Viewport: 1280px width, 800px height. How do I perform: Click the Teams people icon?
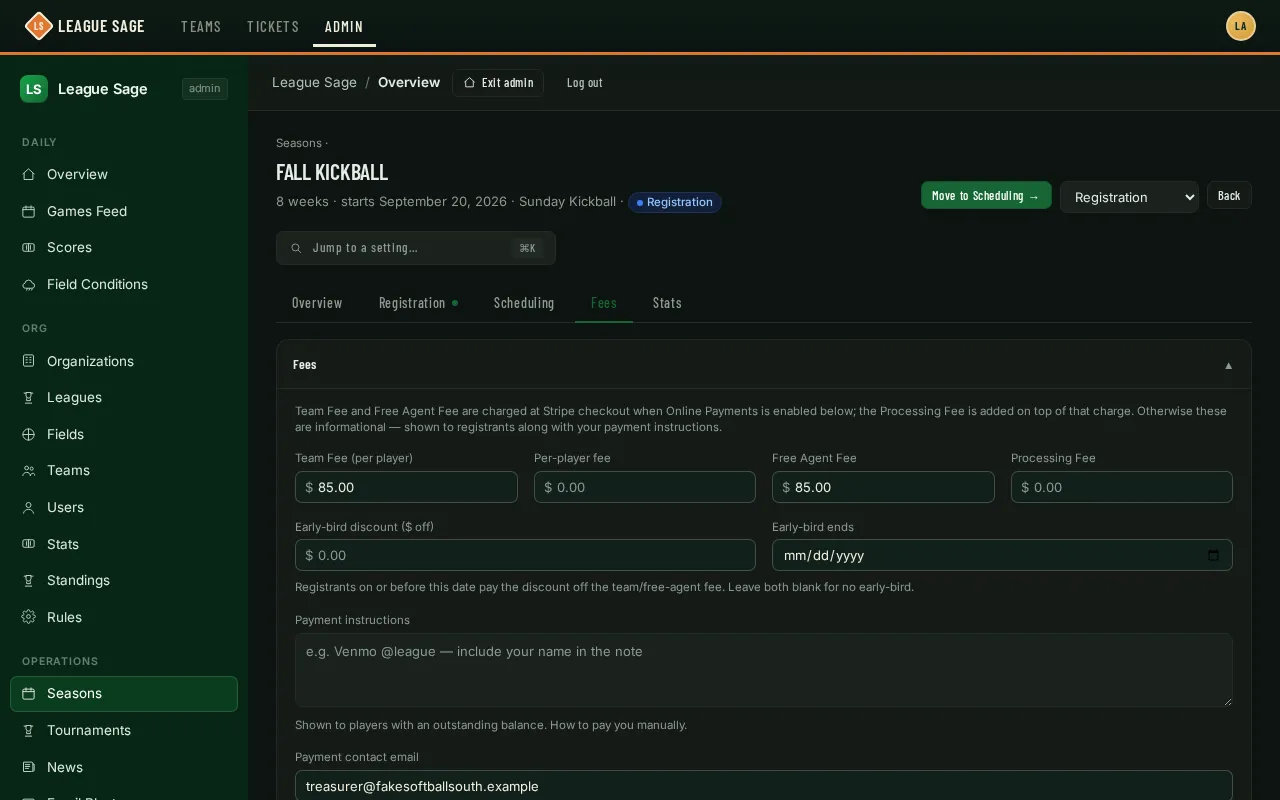[x=29, y=470]
